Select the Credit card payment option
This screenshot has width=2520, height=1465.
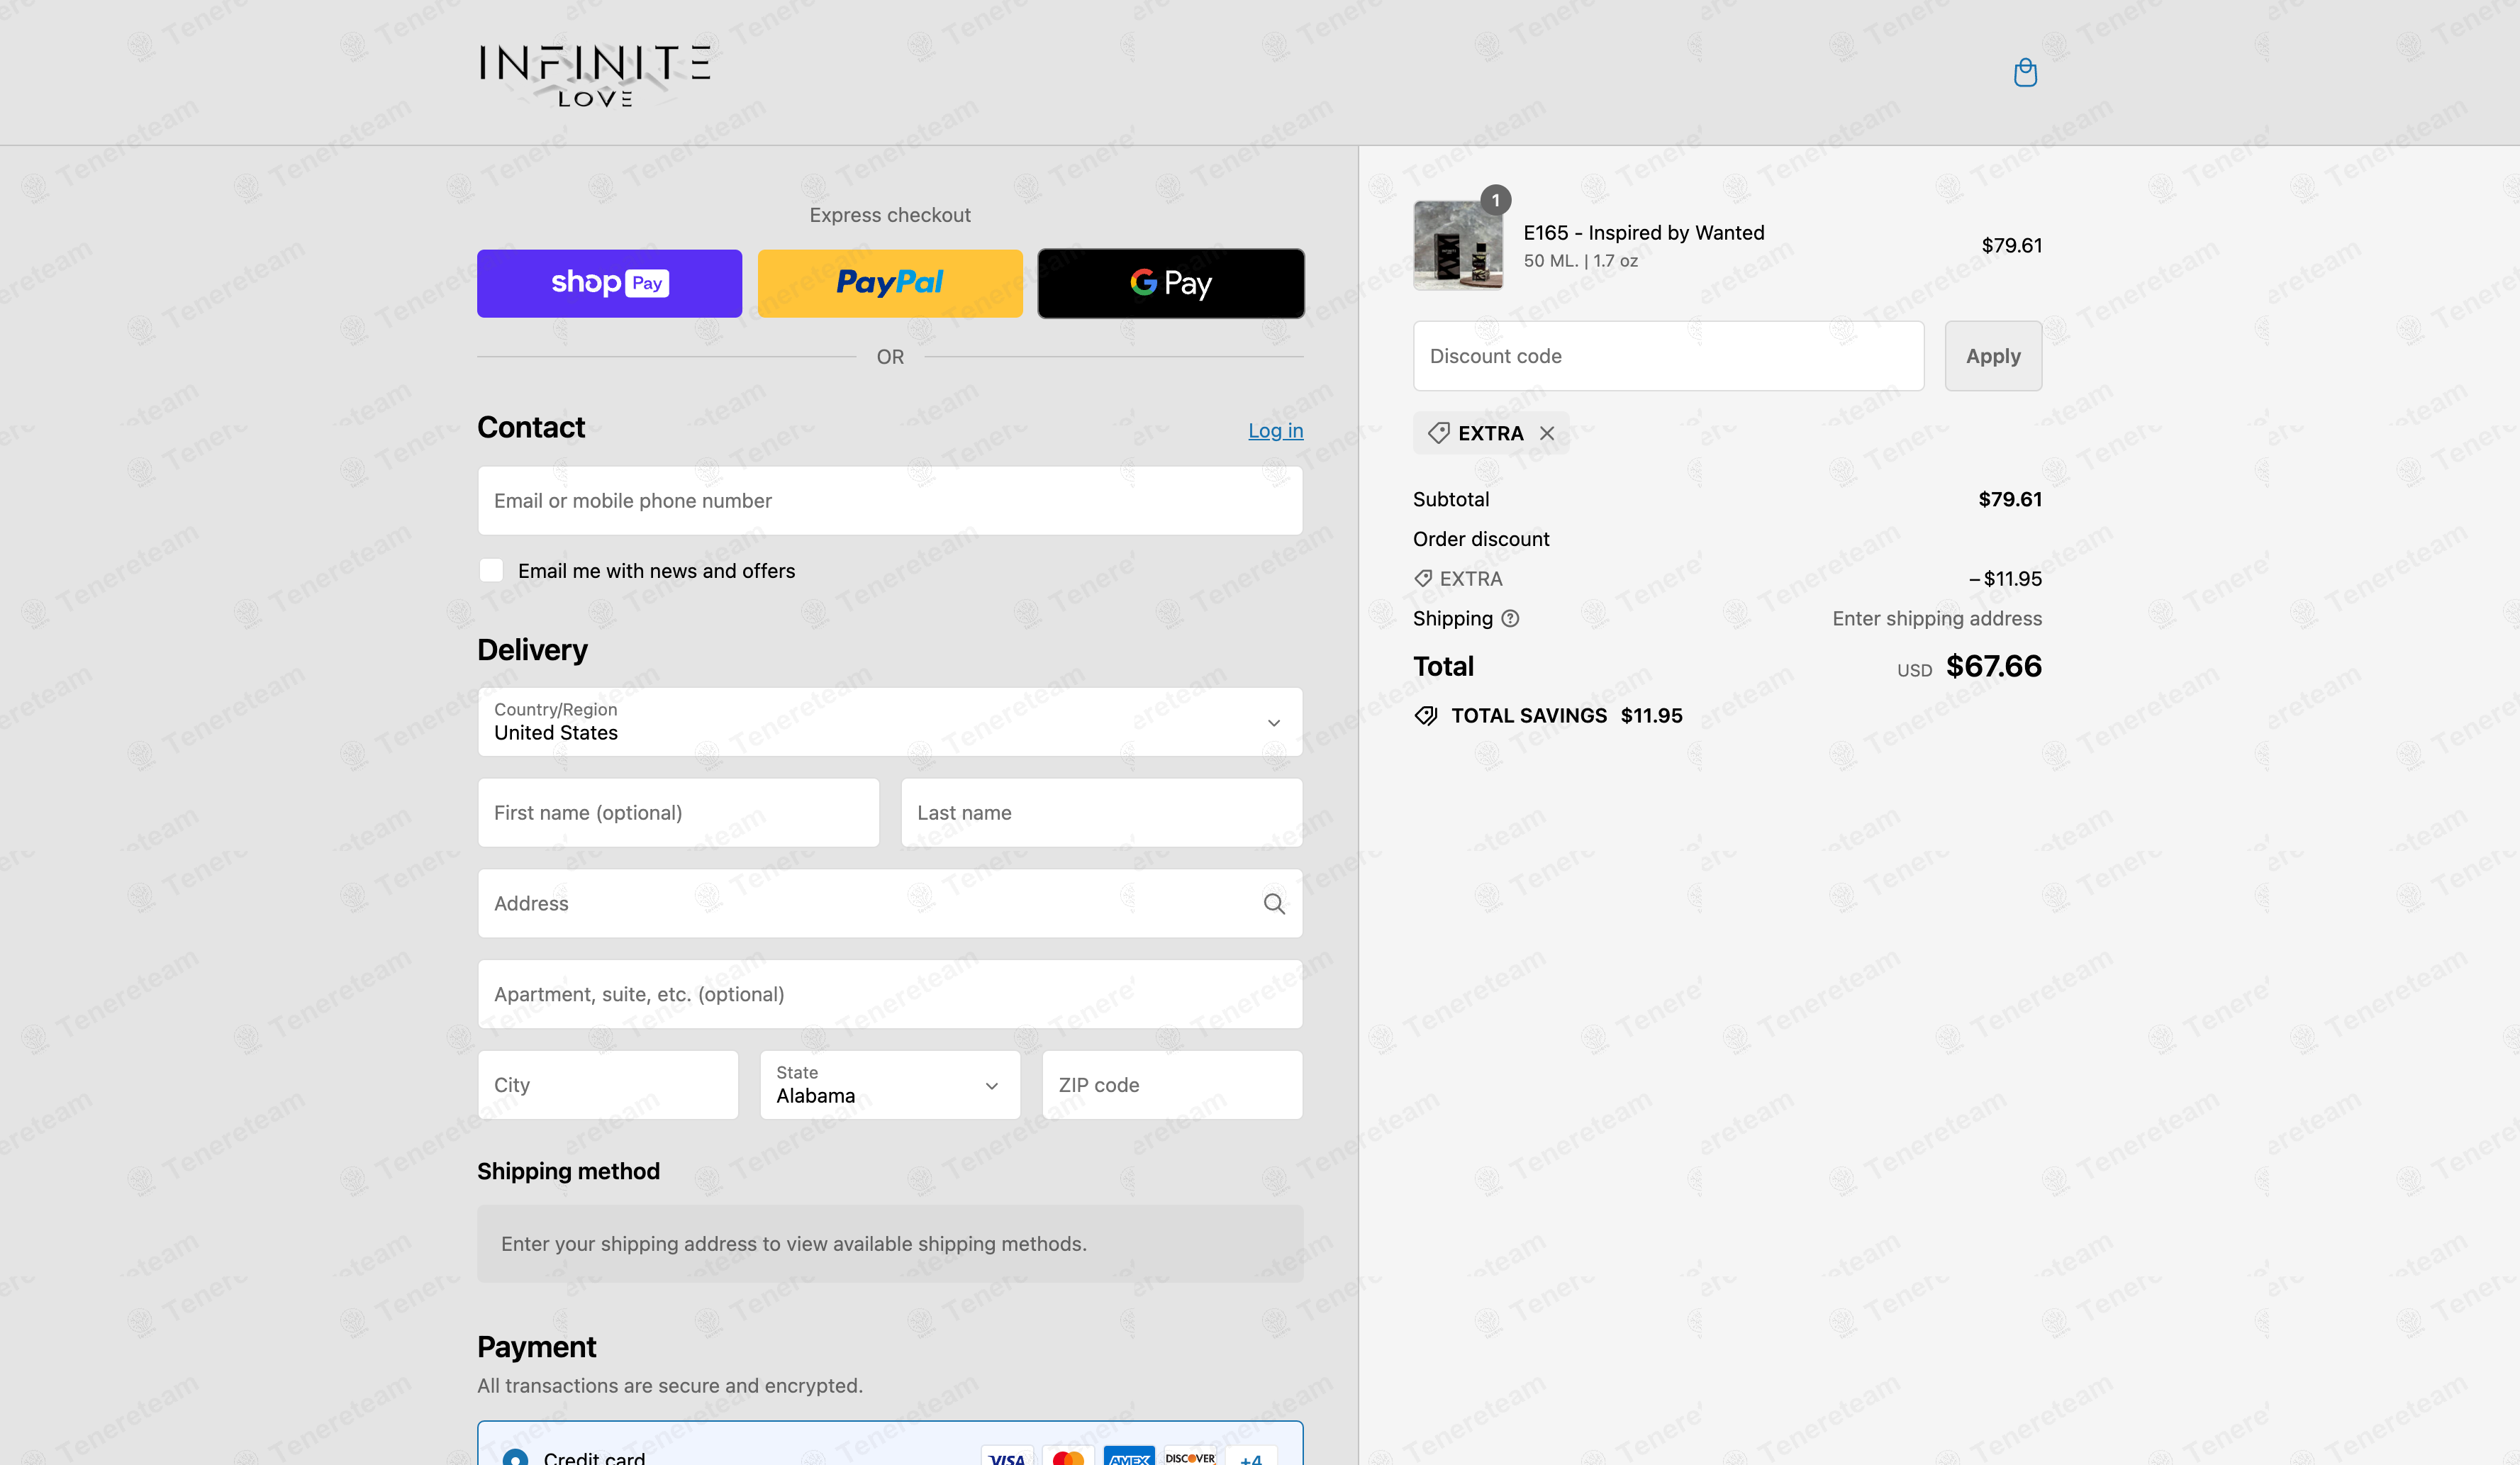point(516,1456)
